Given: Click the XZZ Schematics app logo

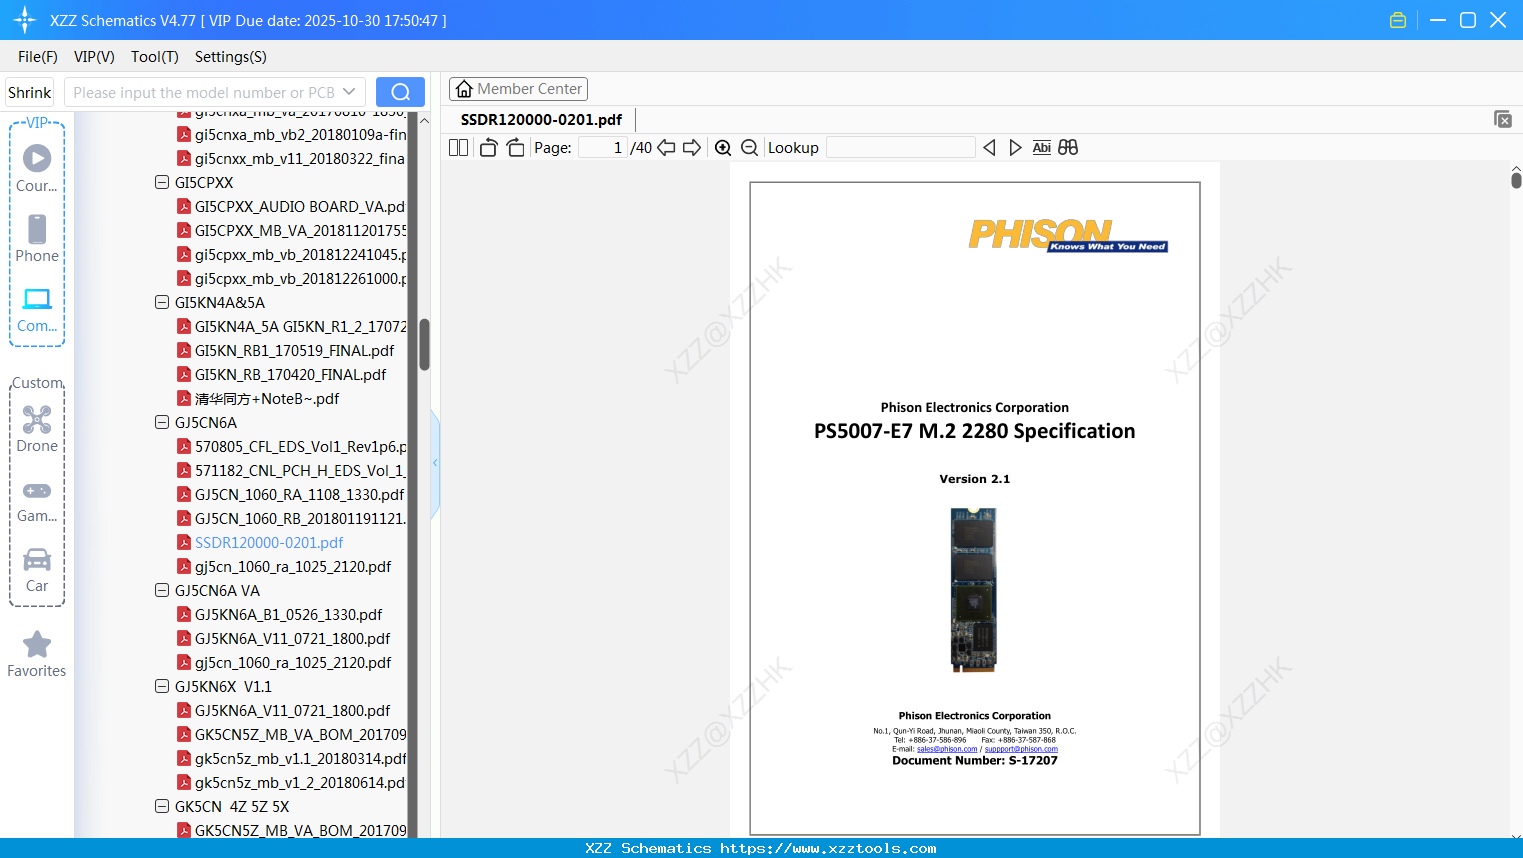Looking at the screenshot, I should point(25,20).
